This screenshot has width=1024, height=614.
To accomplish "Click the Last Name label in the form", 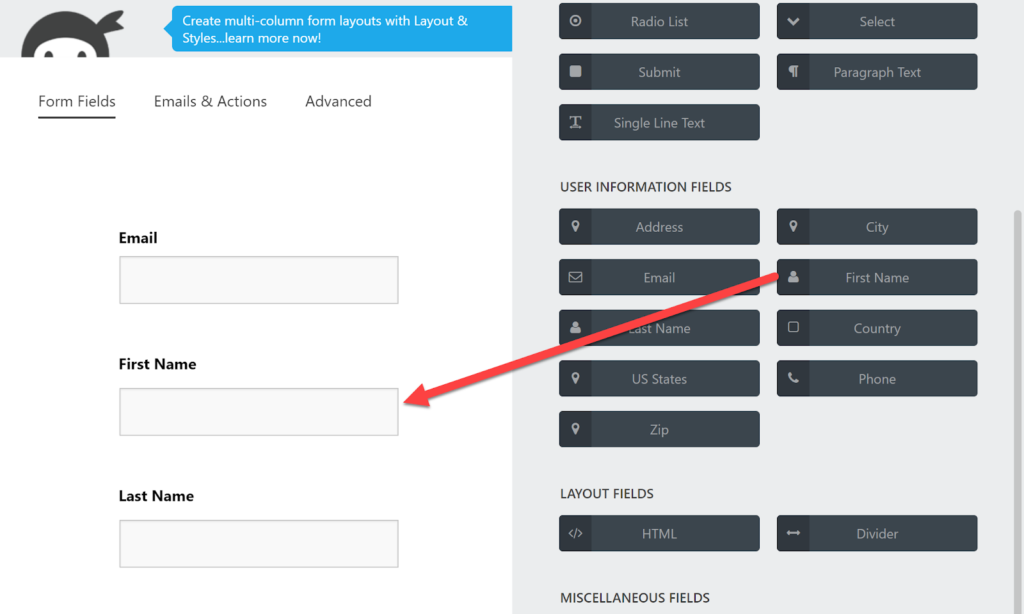I will point(156,496).
